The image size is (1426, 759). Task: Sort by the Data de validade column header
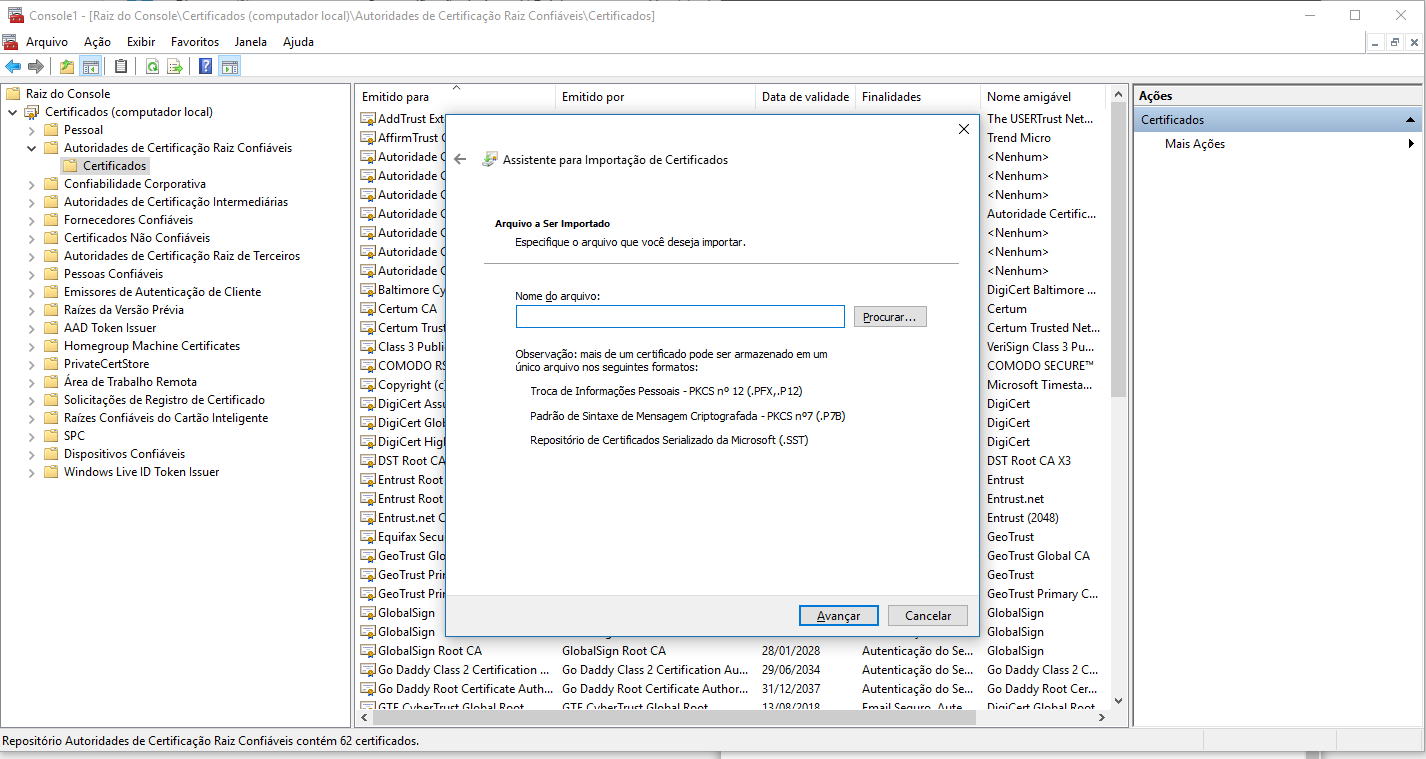coord(805,97)
